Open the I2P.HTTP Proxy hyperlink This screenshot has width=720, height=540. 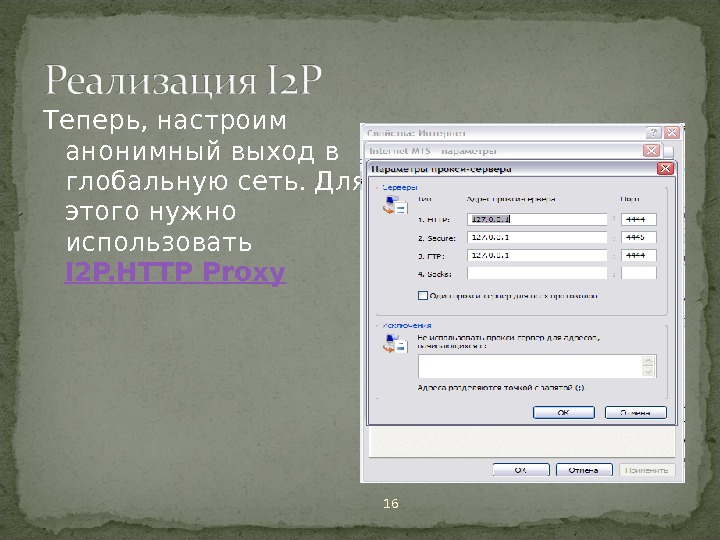pos(175,271)
